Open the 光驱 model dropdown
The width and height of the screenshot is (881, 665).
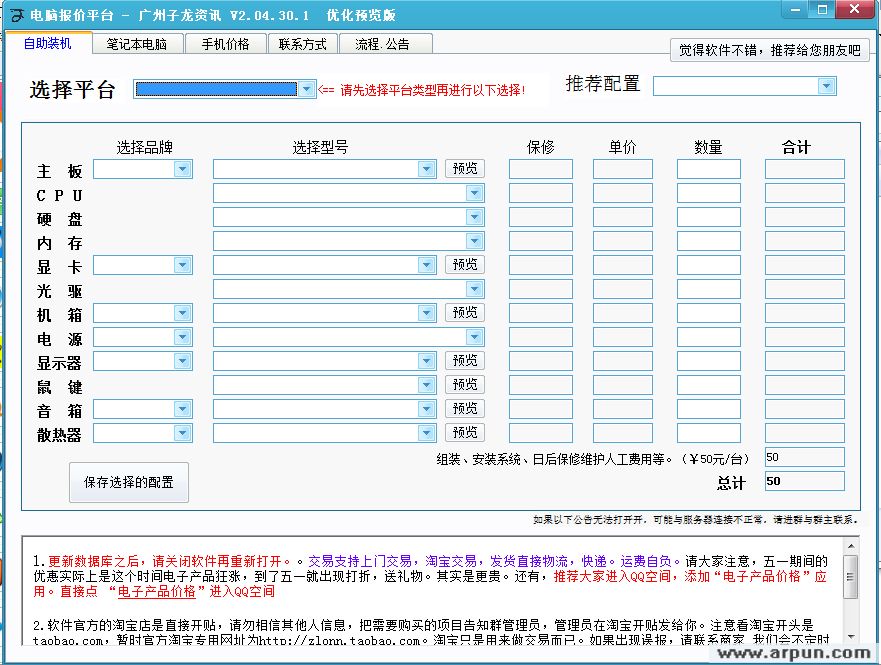(x=475, y=289)
